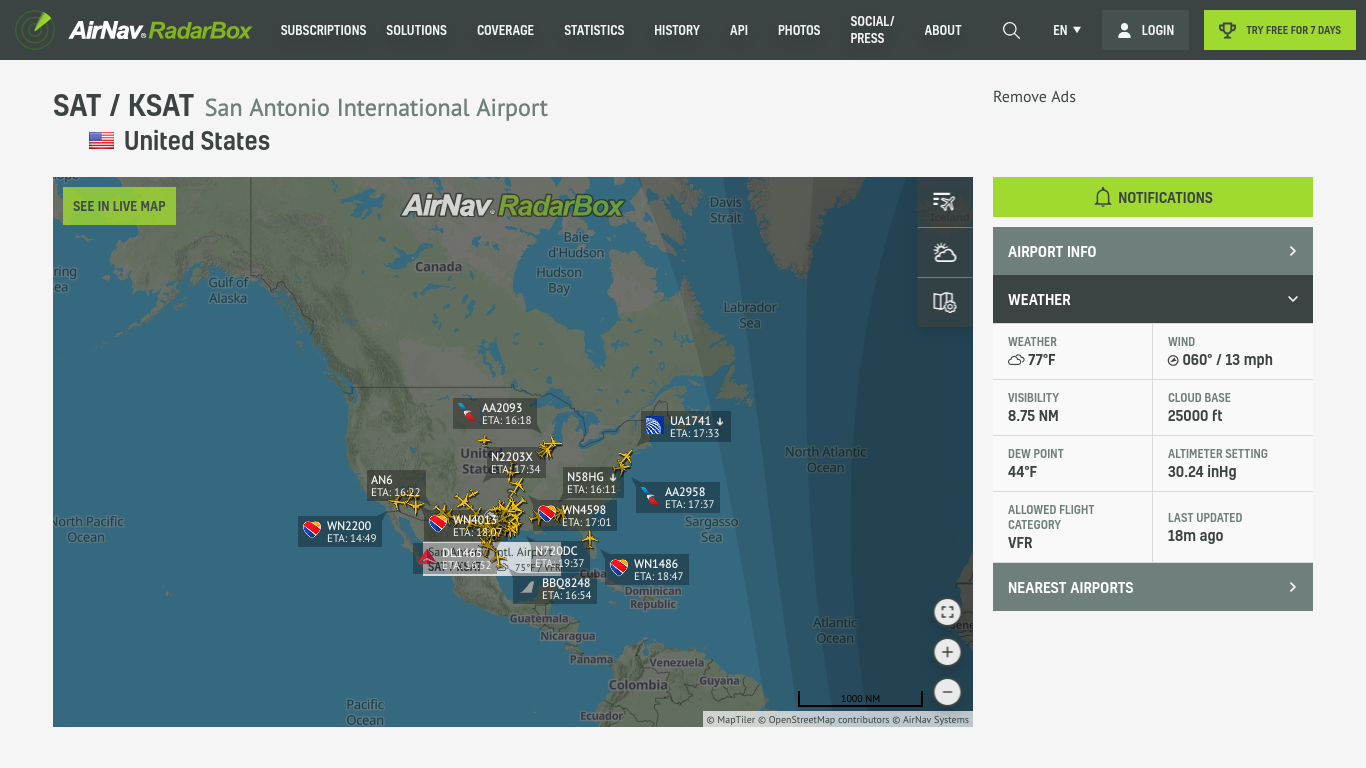Open the API menu item
This screenshot has width=1366, height=768.
pos(739,30)
